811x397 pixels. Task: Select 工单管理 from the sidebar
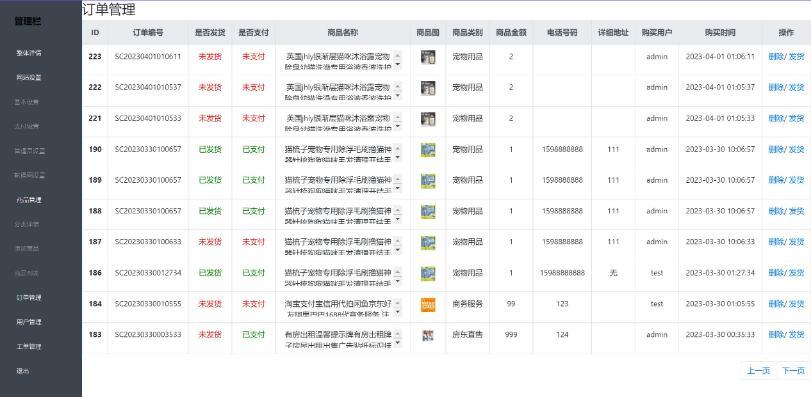click(x=28, y=346)
